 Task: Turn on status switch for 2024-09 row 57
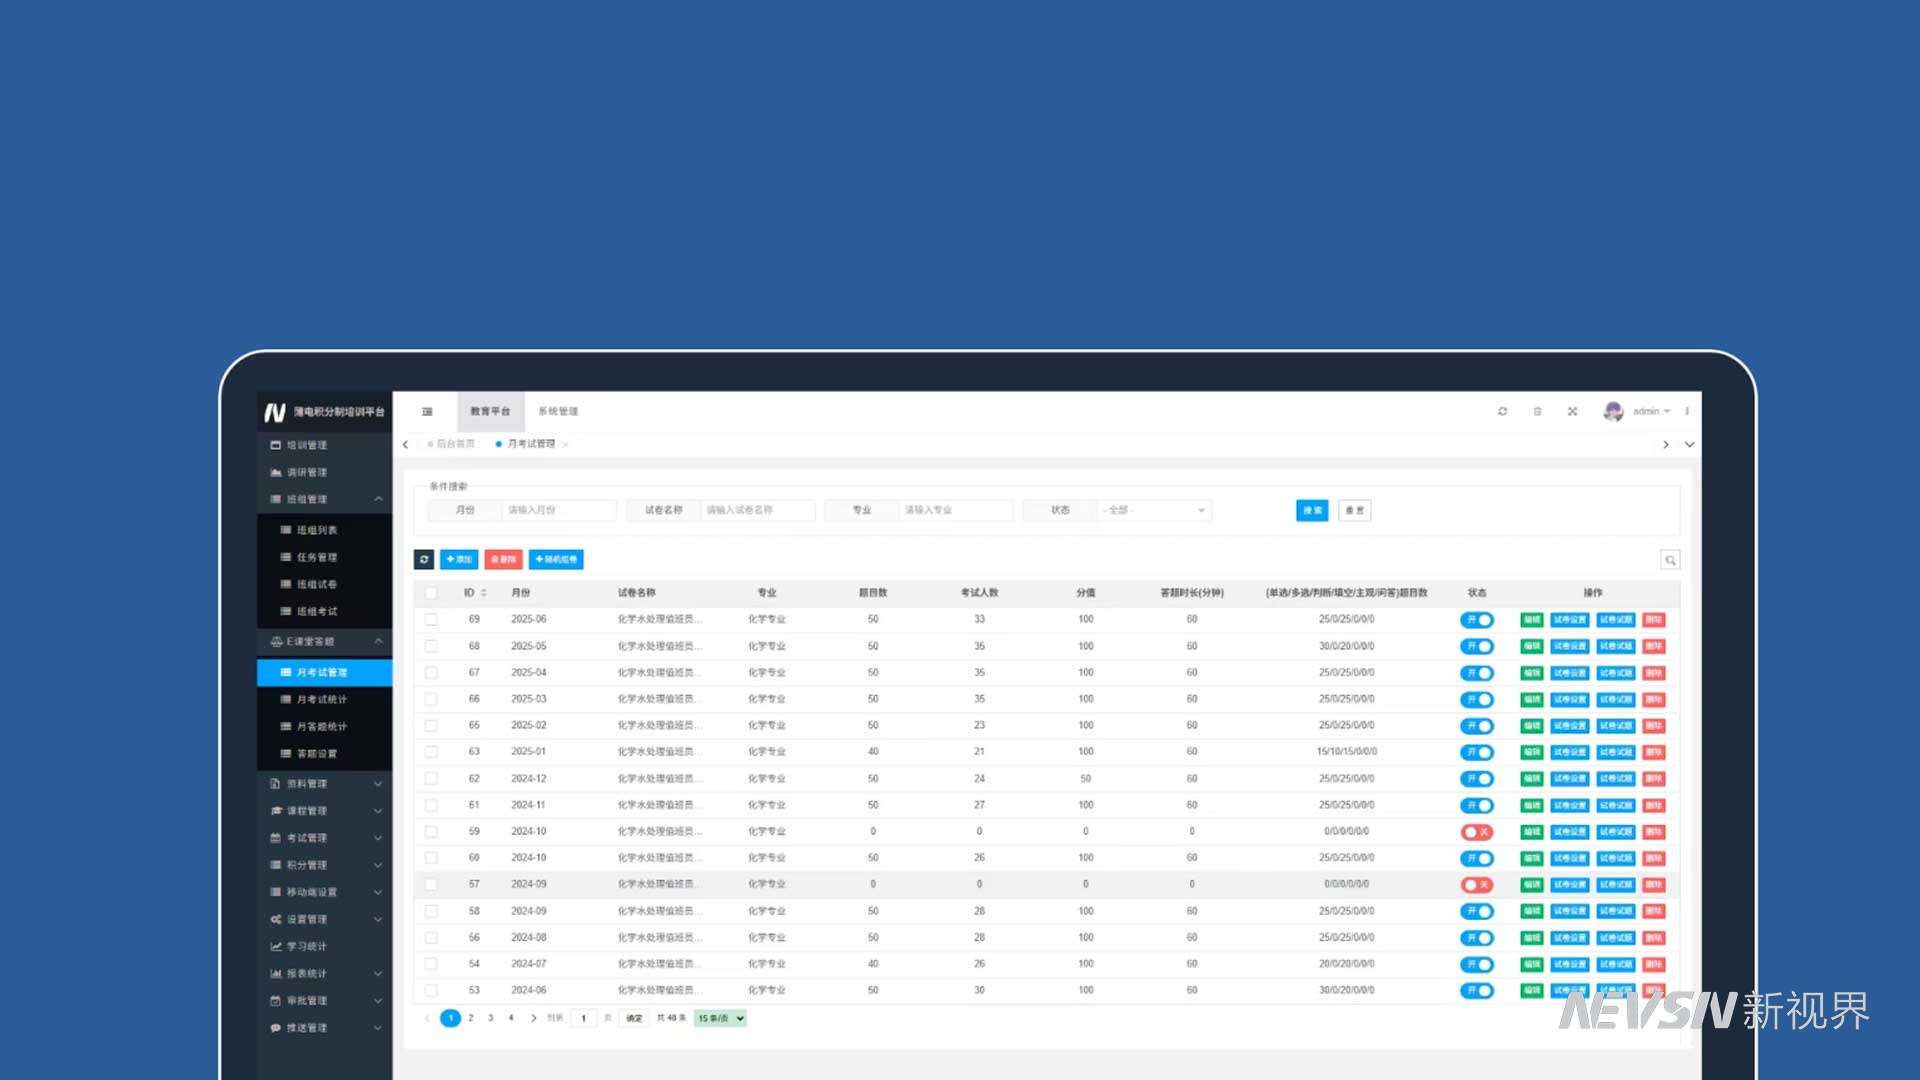[1476, 885]
